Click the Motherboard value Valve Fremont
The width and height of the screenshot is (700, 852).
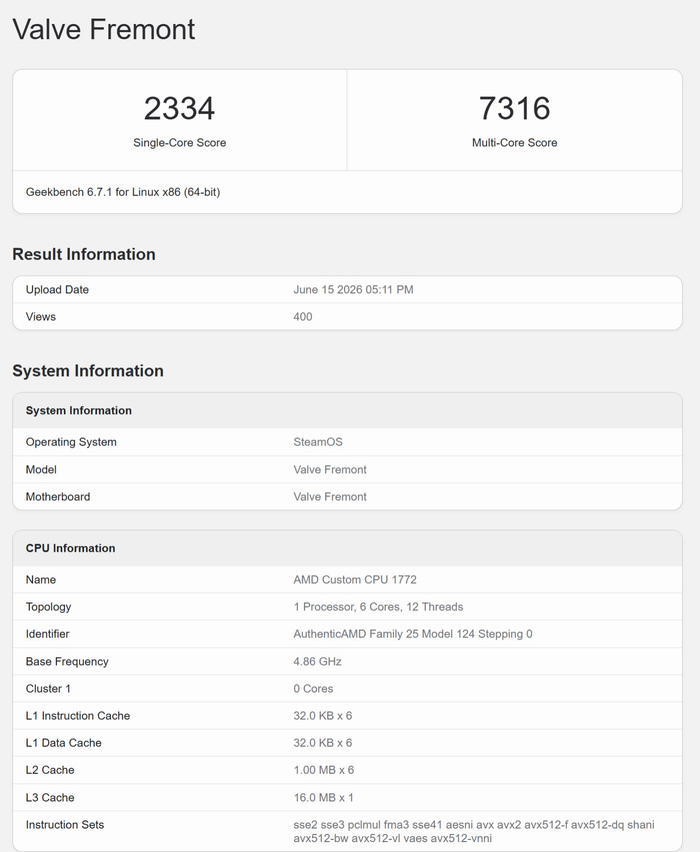[330, 497]
